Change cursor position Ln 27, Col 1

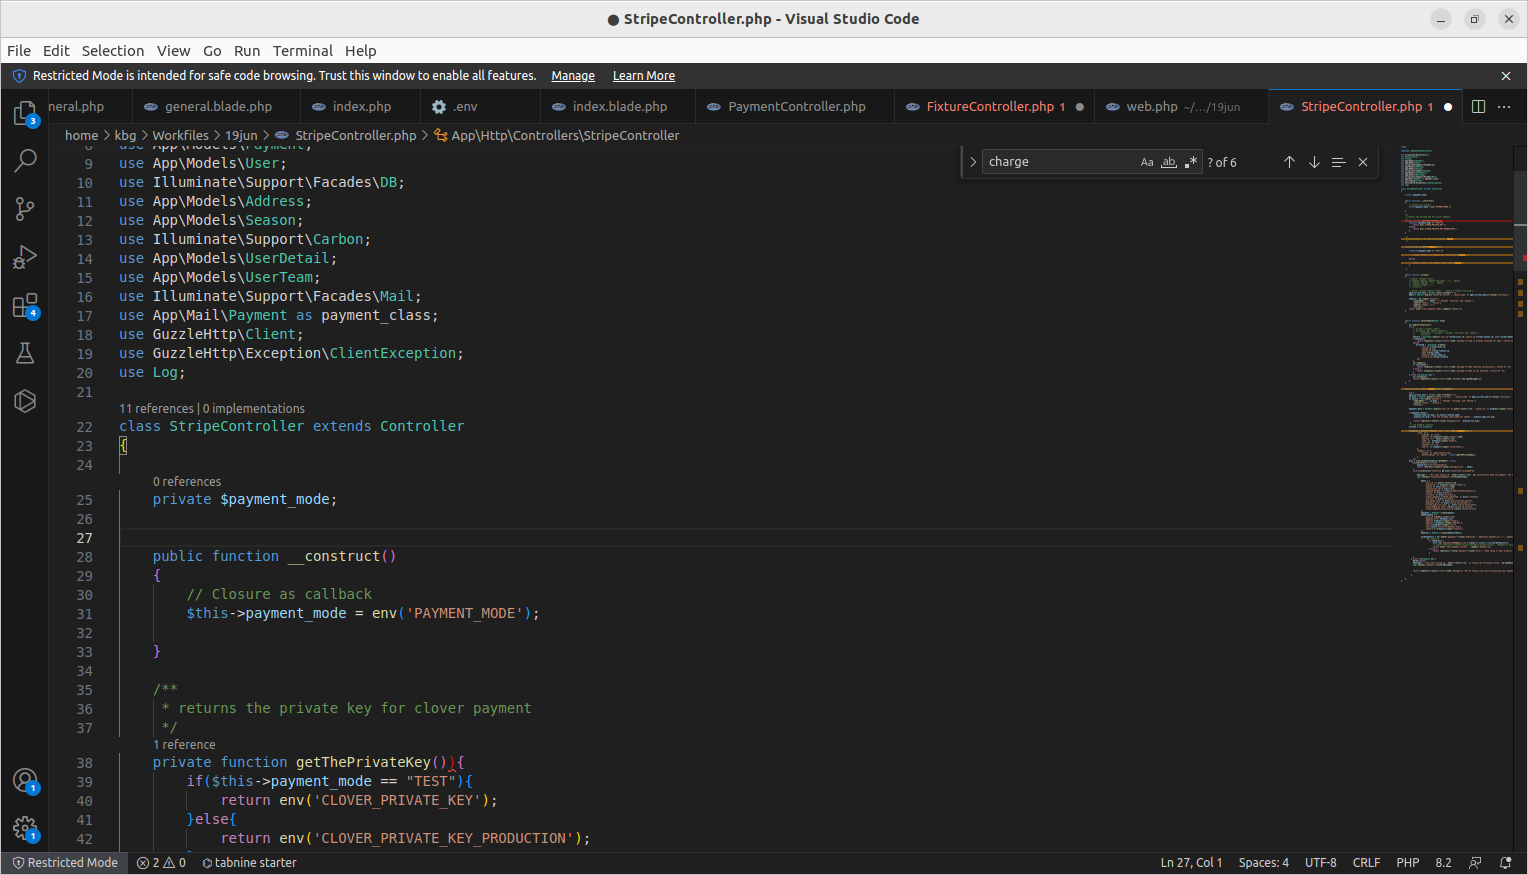1191,863
